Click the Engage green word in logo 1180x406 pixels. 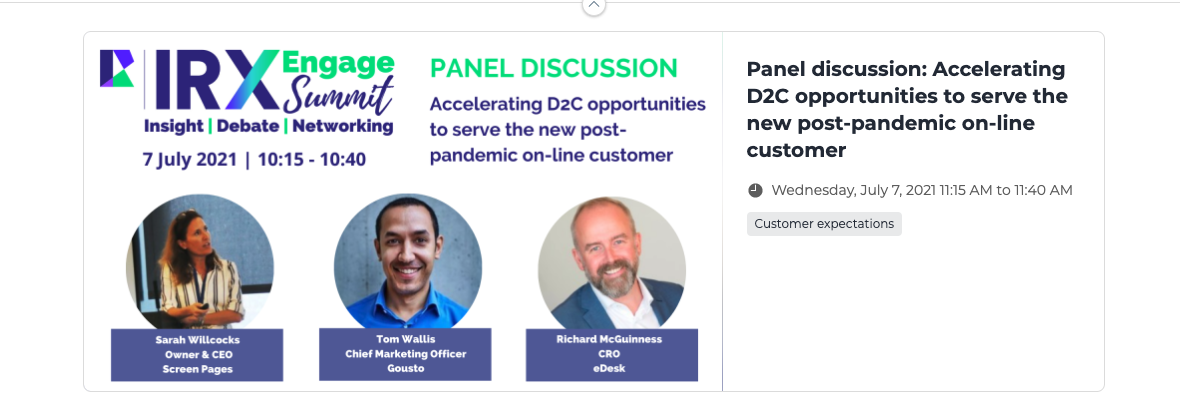(338, 64)
